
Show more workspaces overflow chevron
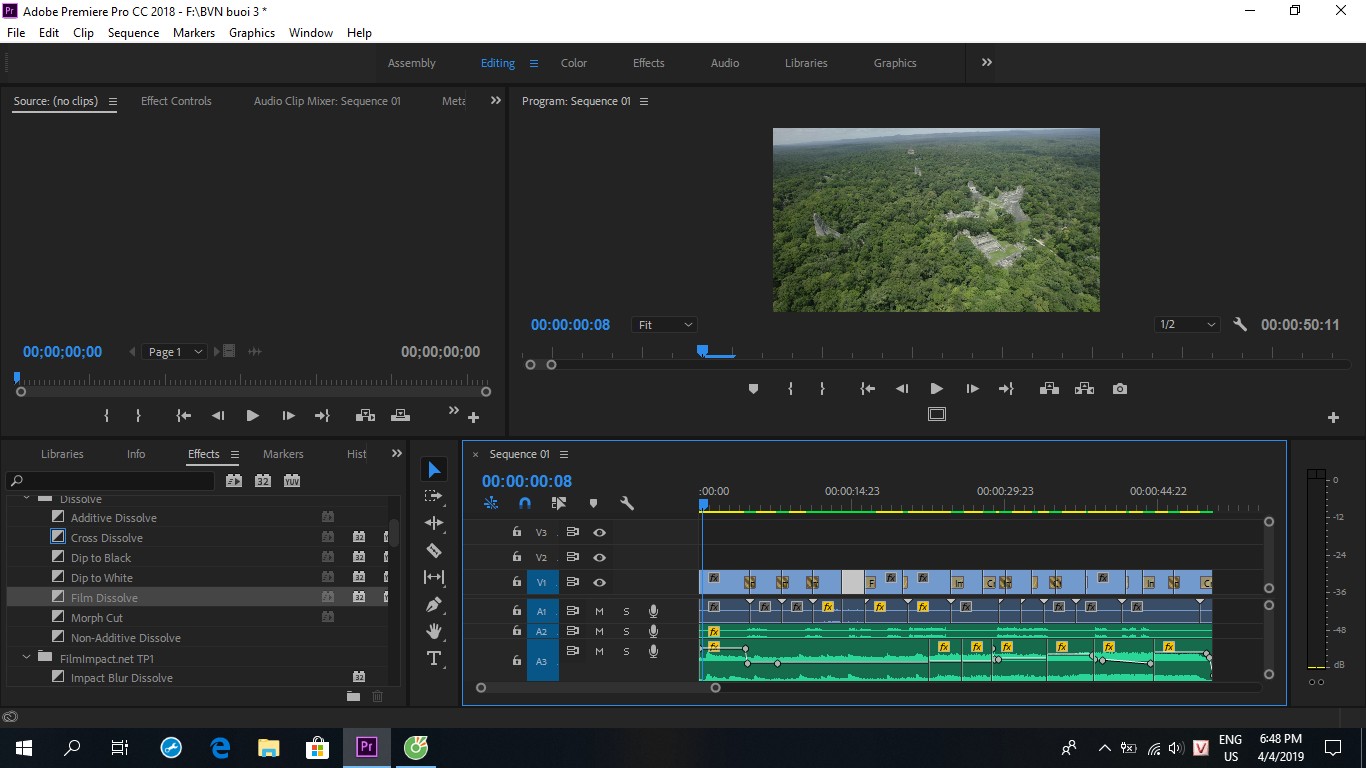987,62
